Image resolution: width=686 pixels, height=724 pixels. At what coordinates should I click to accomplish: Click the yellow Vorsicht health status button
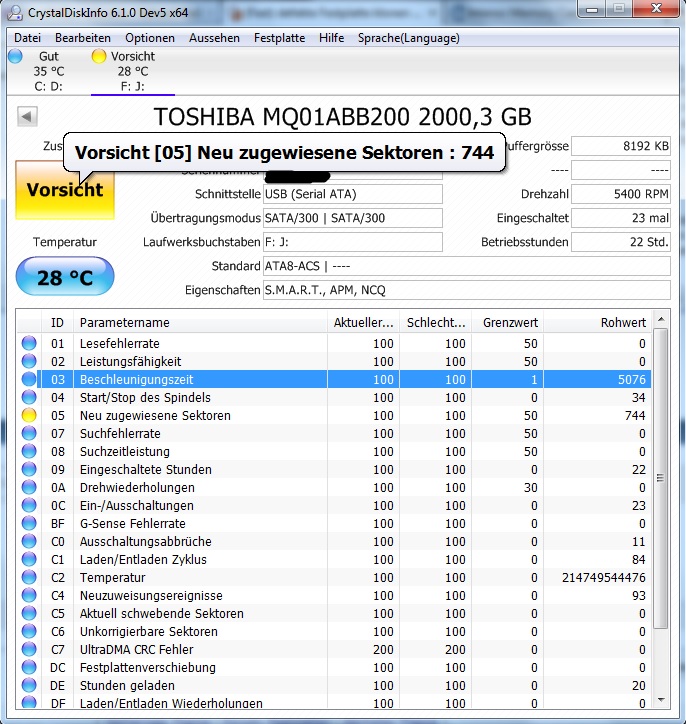(x=65, y=190)
